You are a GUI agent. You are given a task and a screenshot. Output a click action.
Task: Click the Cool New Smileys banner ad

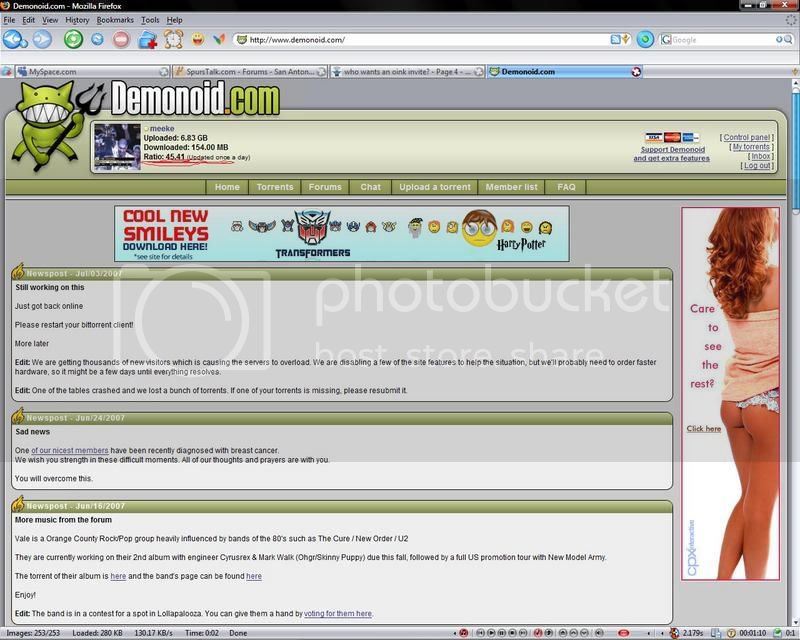tap(342, 234)
